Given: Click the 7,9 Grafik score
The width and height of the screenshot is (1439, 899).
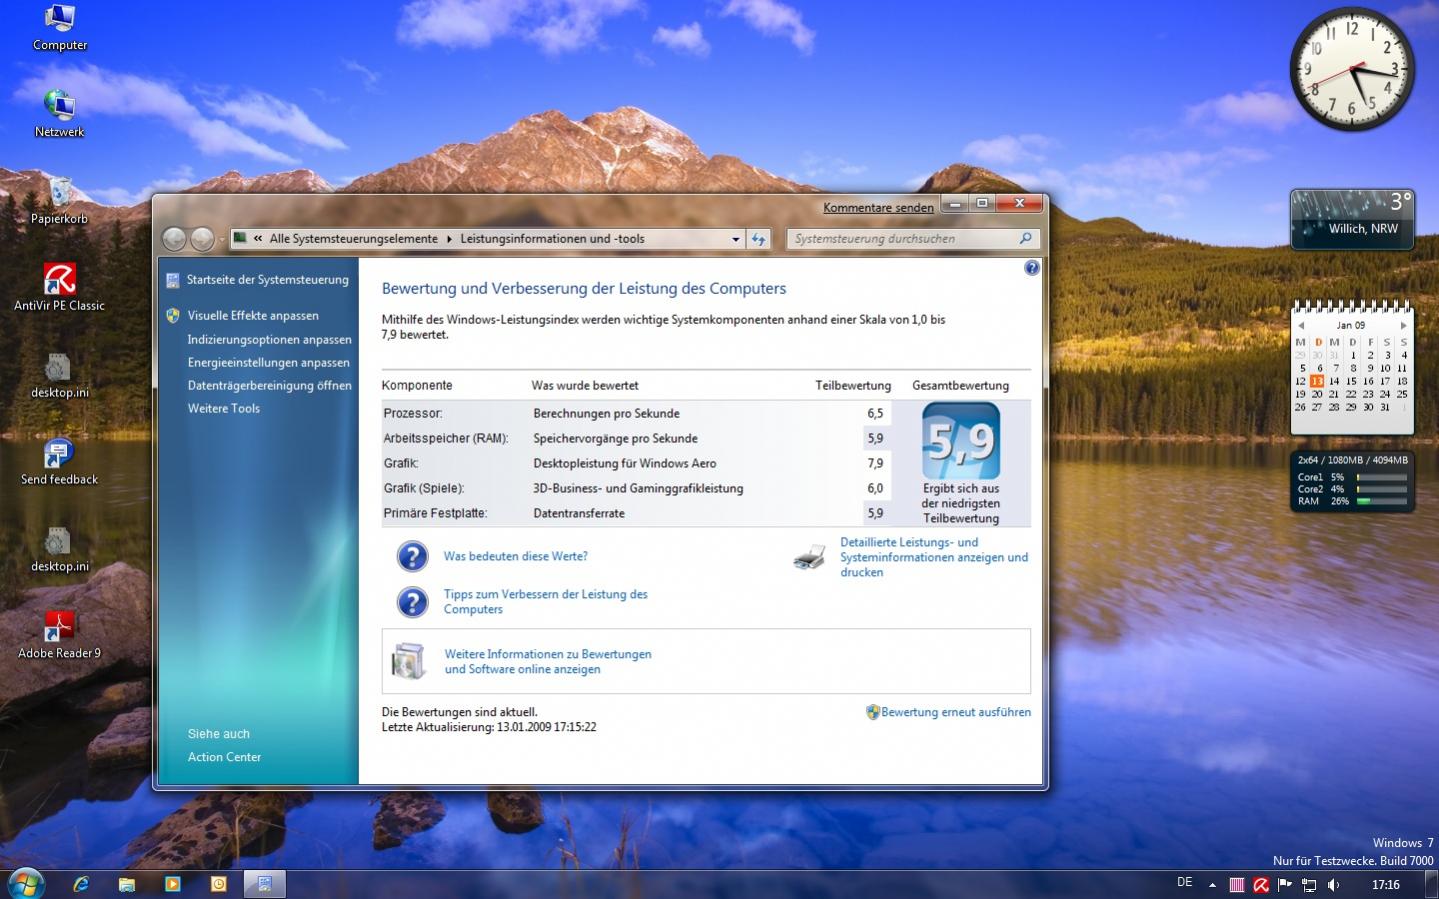Looking at the screenshot, I should tap(875, 463).
